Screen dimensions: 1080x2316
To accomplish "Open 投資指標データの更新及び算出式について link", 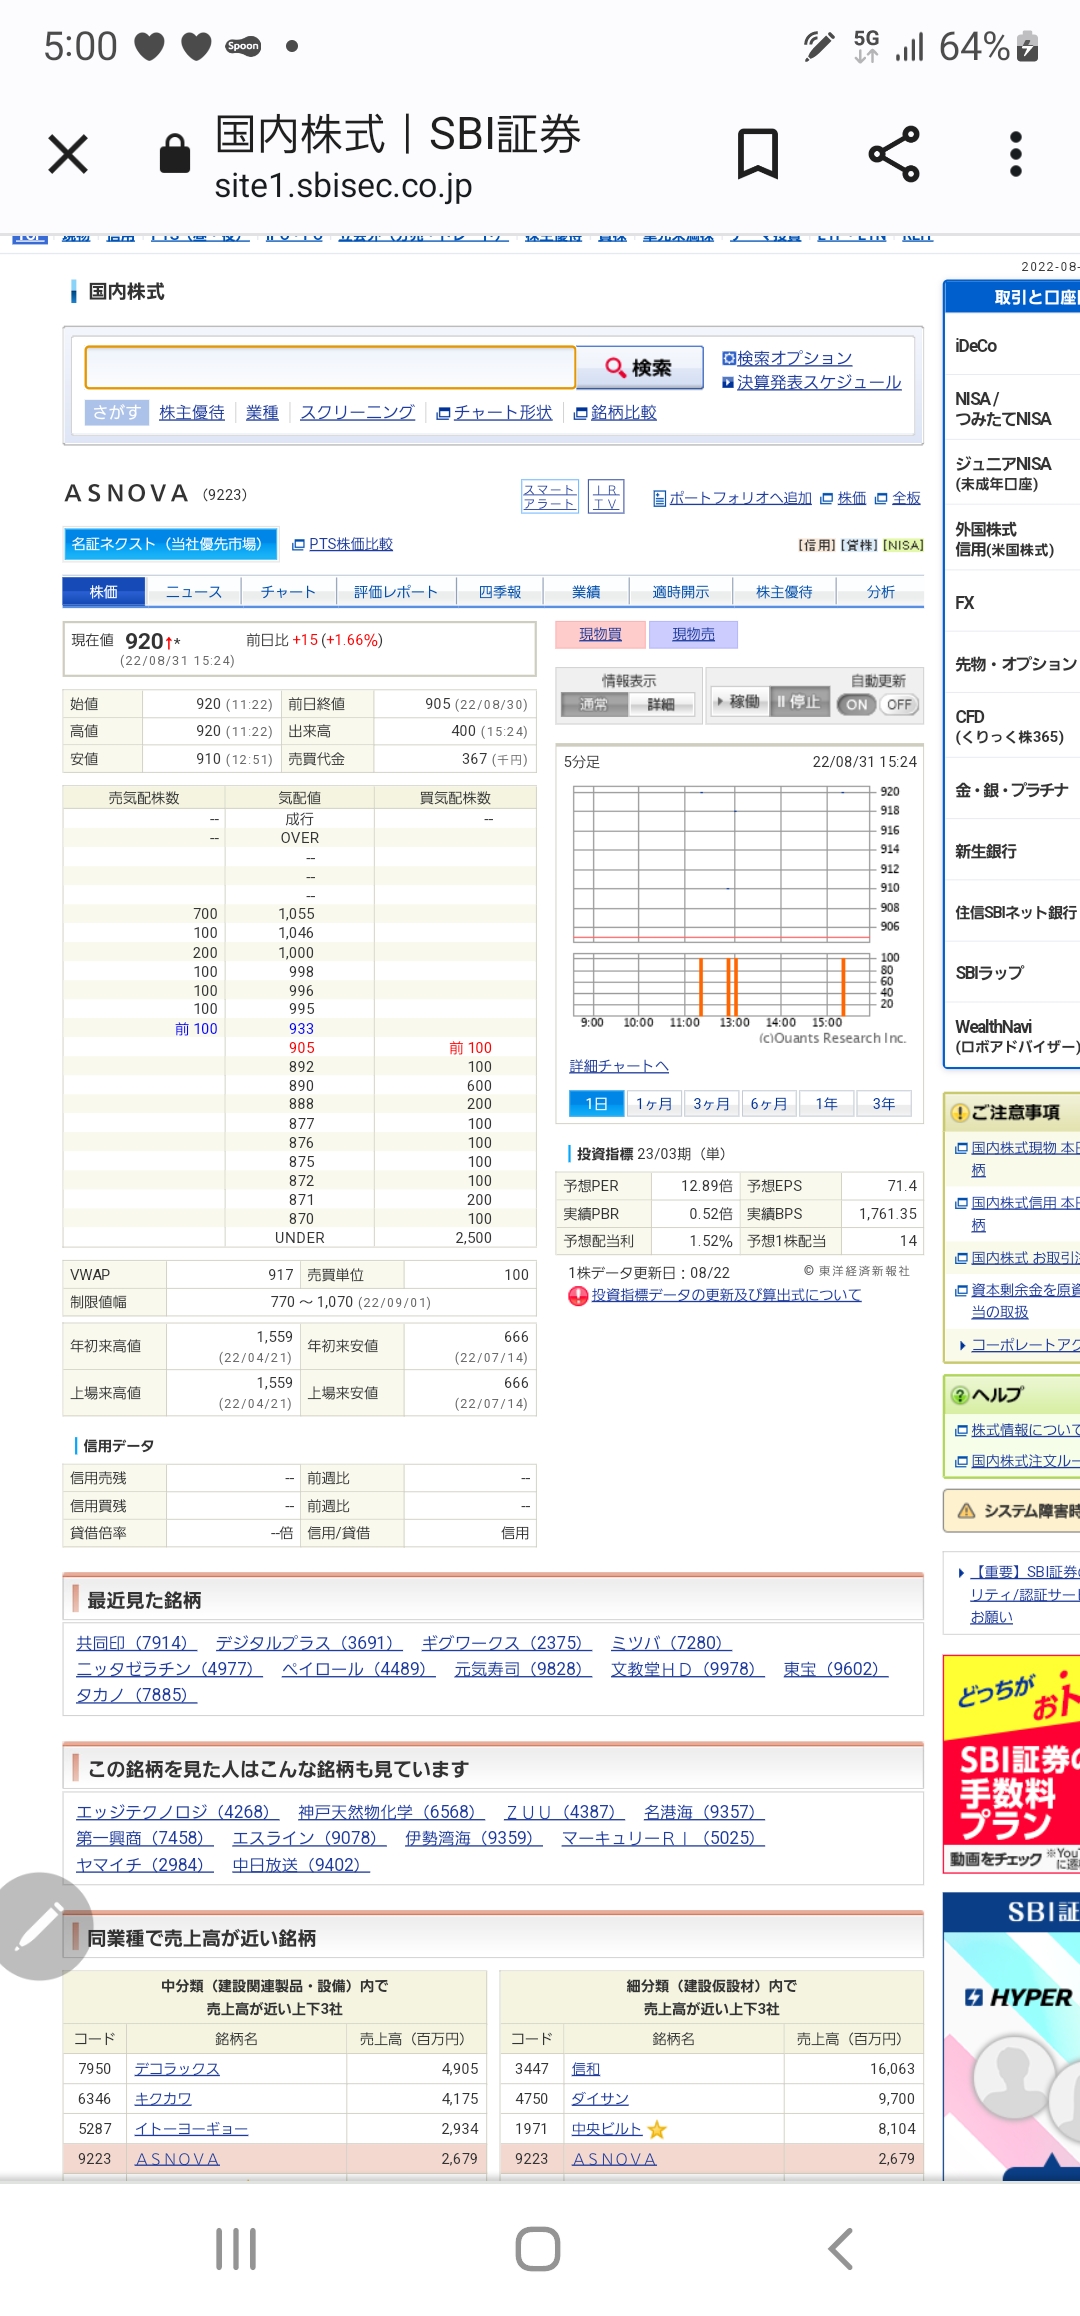I will (726, 1295).
